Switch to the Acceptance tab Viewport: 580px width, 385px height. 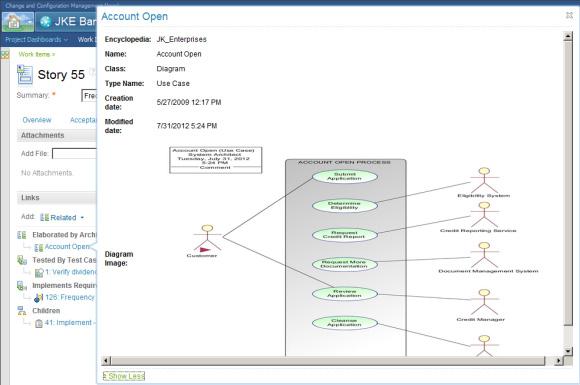(x=83, y=120)
